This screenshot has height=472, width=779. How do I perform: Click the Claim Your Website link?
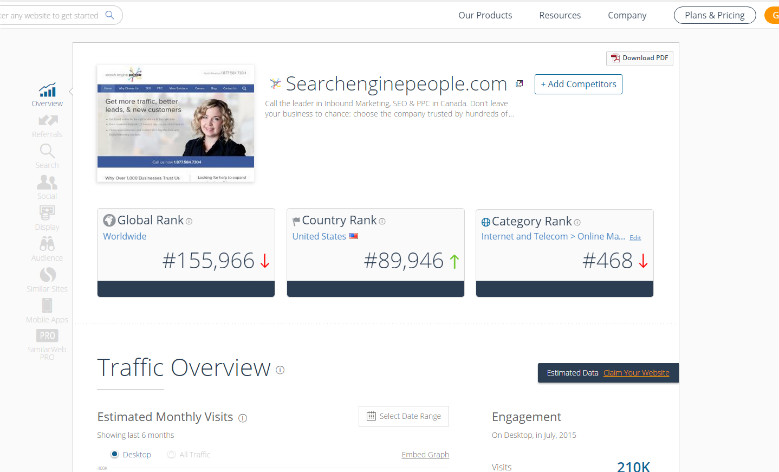click(x=636, y=373)
